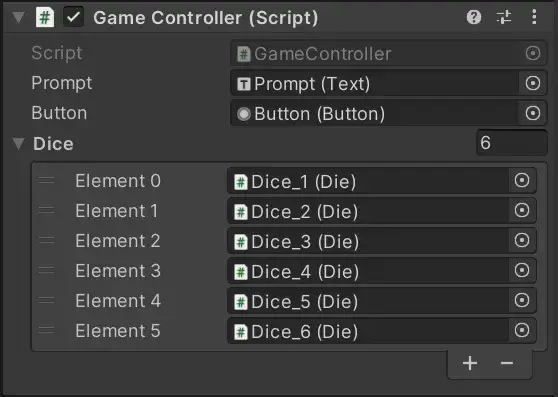Viewport: 558px width, 397px height.
Task: Open object picker for Dice_4 element
Action: click(x=522, y=270)
